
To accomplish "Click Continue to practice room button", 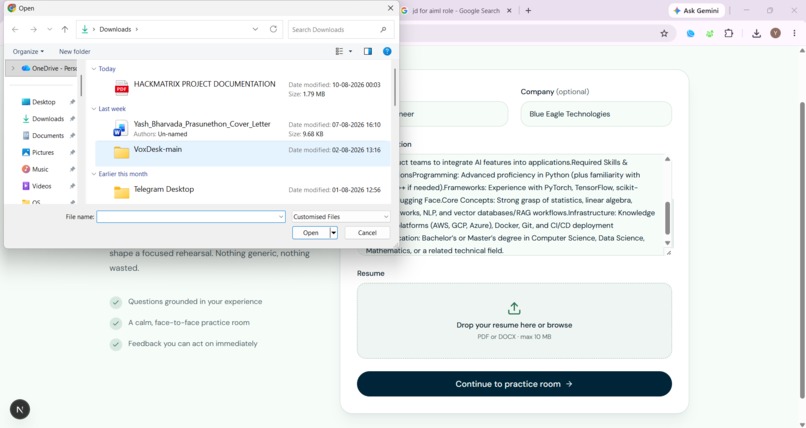I will pyautogui.click(x=514, y=384).
